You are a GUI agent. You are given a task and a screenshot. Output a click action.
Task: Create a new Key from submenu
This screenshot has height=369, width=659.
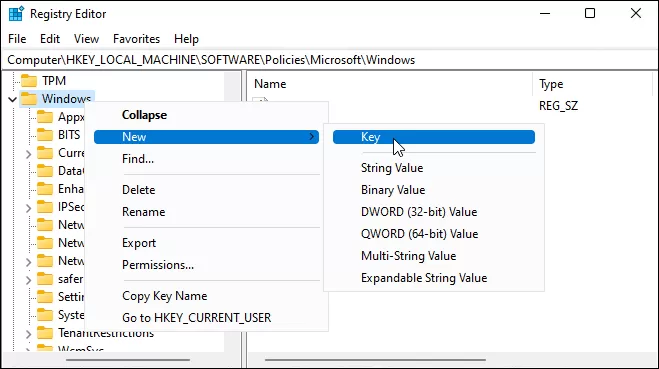(x=434, y=137)
